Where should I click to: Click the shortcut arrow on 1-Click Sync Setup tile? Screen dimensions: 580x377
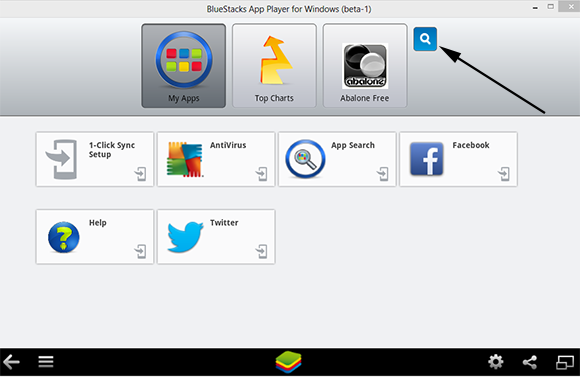pos(140,174)
